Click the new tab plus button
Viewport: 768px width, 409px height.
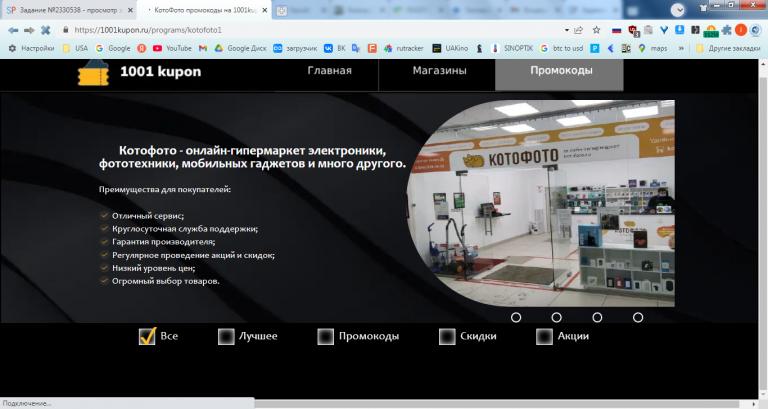282,11
